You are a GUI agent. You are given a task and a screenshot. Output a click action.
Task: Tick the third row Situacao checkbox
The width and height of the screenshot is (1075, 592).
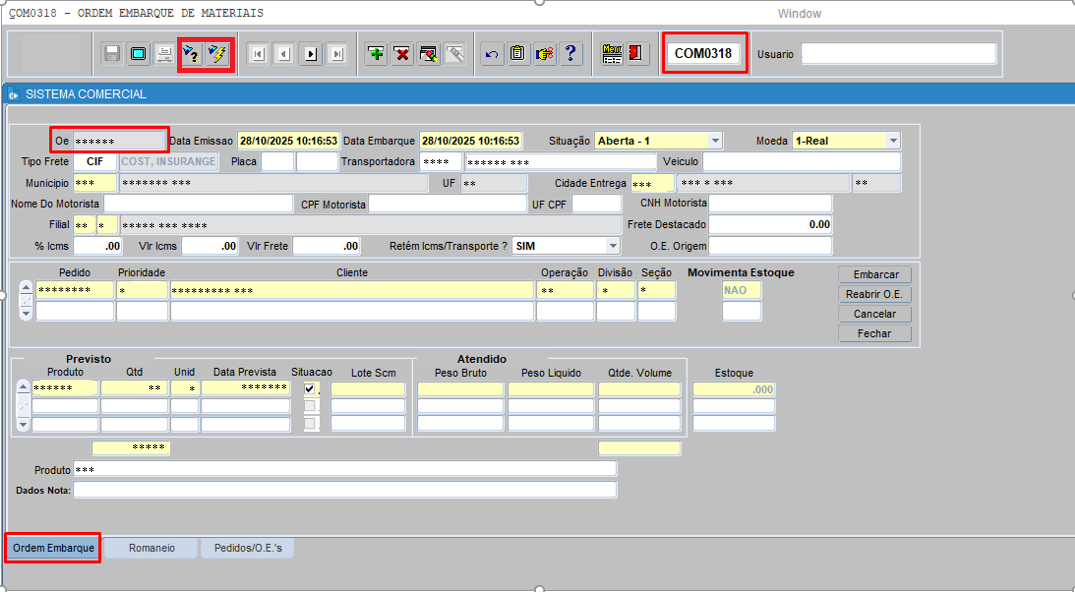coord(311,424)
